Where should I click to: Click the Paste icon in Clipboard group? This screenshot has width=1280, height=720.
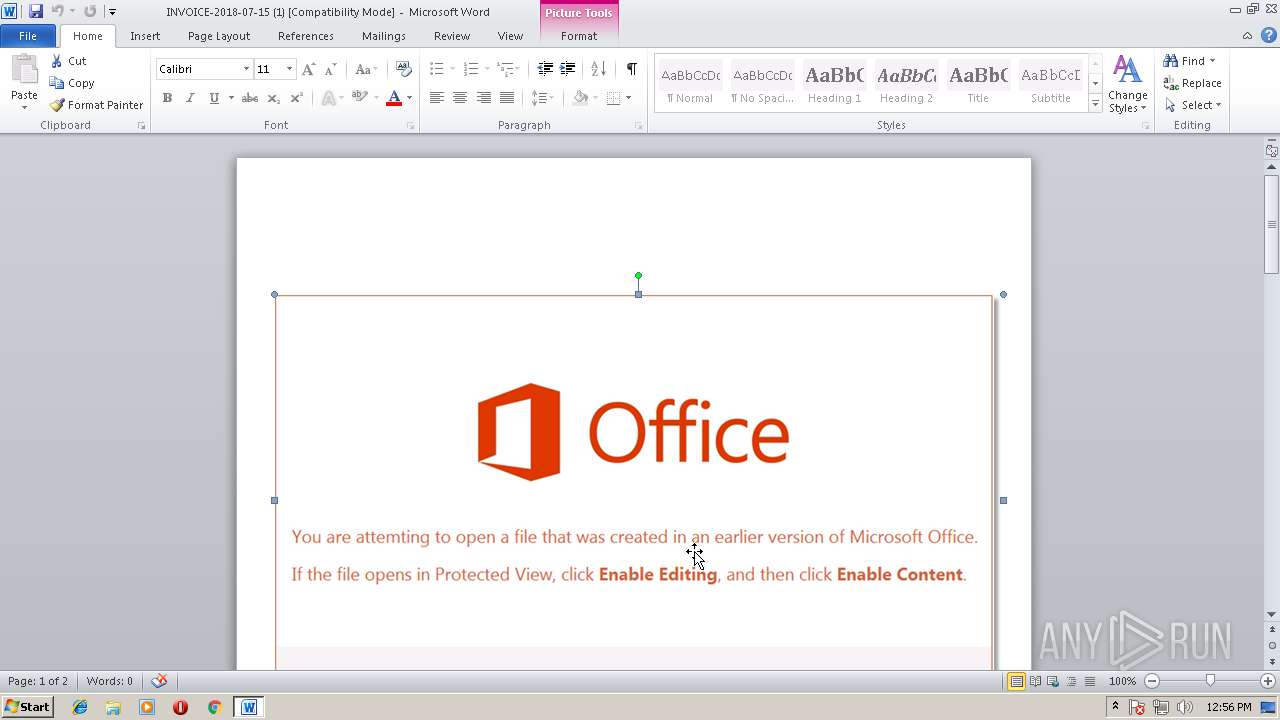(24, 70)
